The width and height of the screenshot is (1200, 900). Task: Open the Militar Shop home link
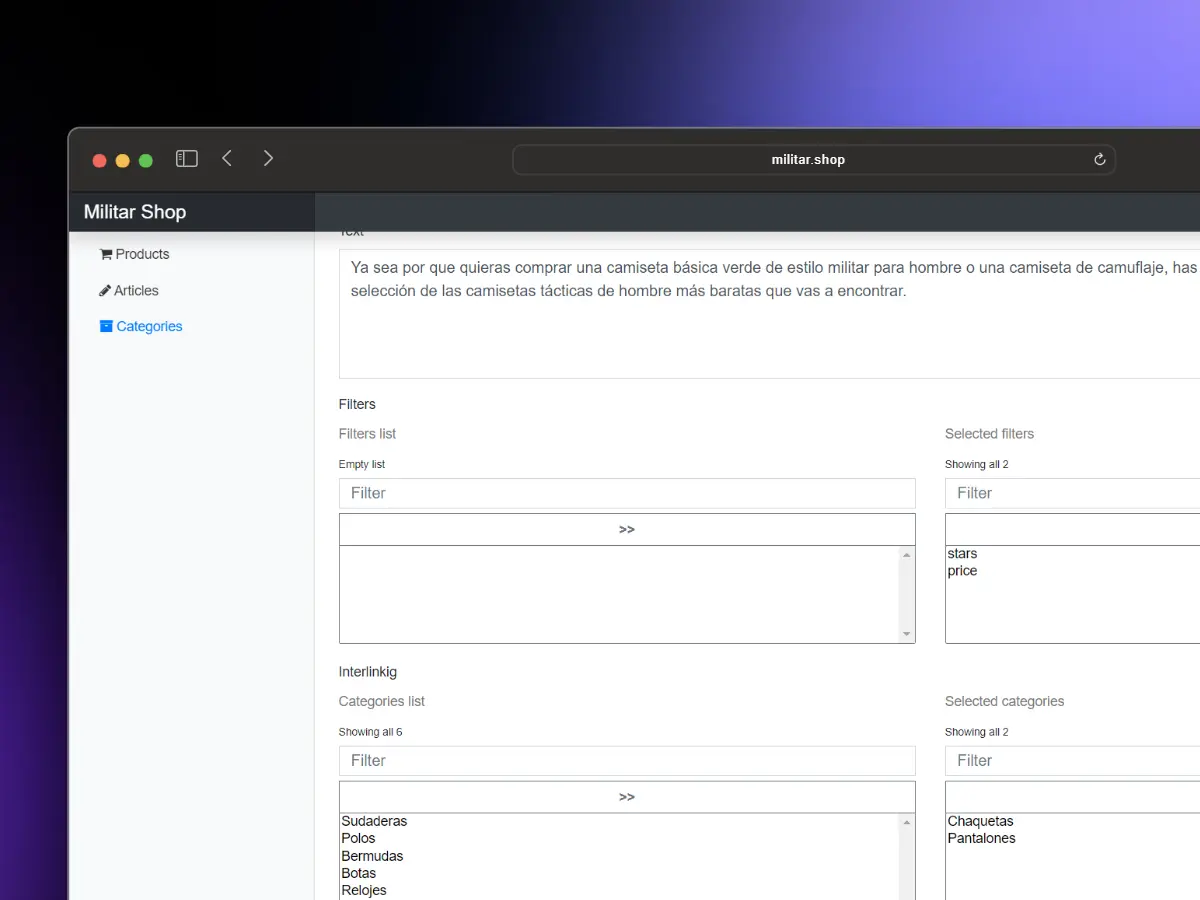pyautogui.click(x=135, y=212)
